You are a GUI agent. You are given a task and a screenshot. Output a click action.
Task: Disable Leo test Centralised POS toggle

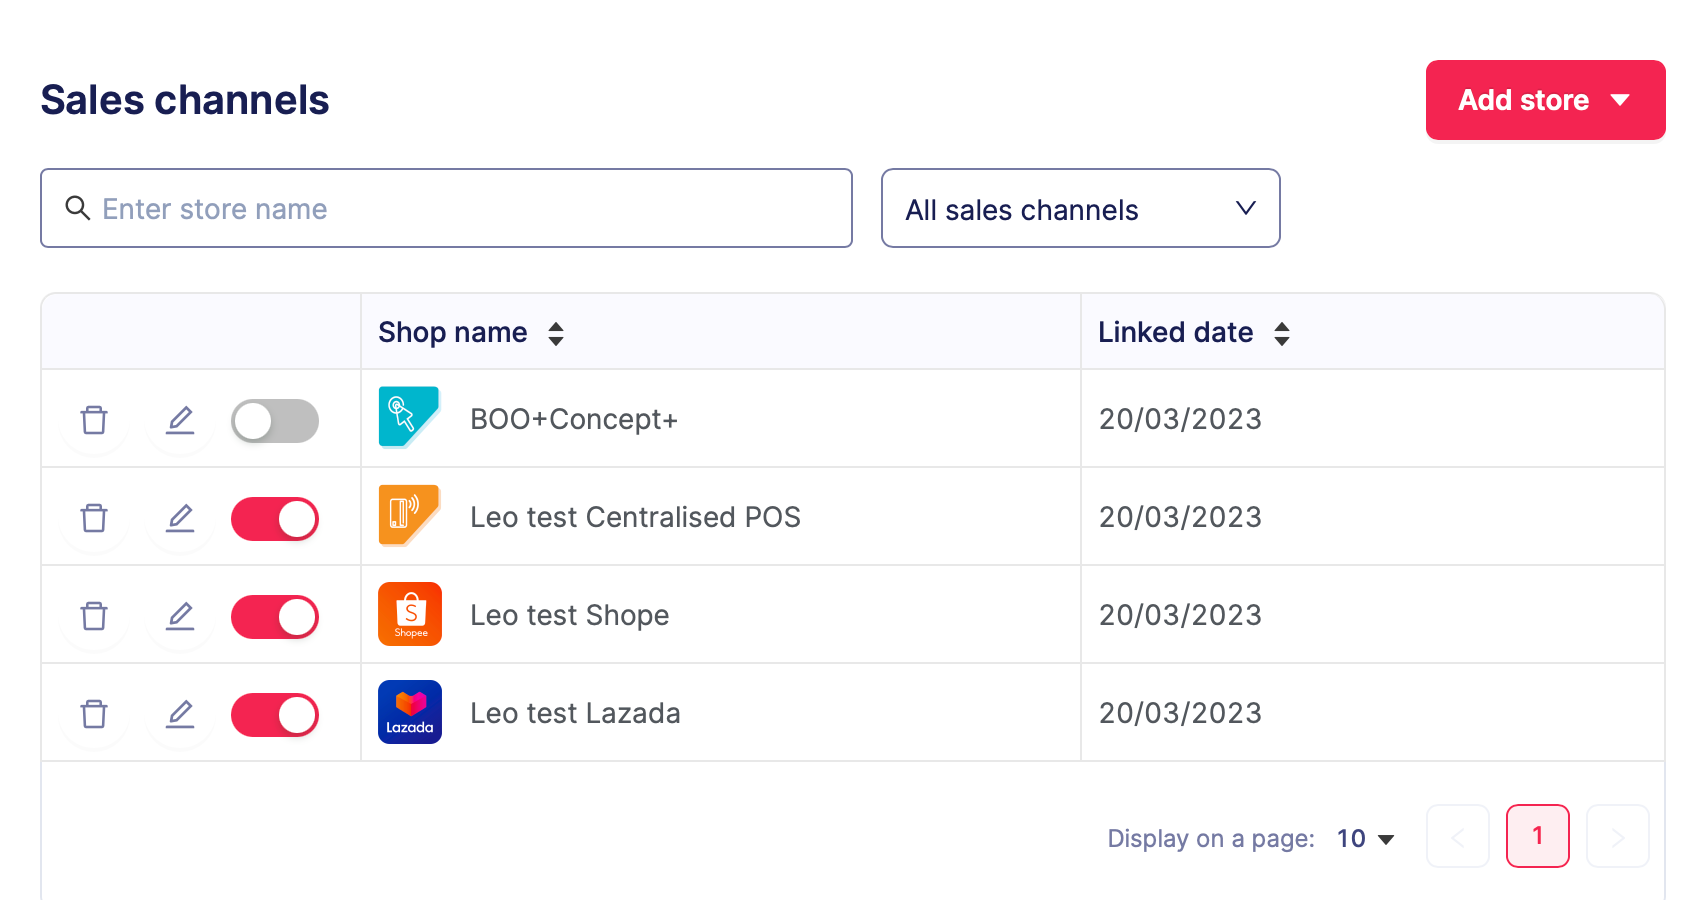[275, 519]
